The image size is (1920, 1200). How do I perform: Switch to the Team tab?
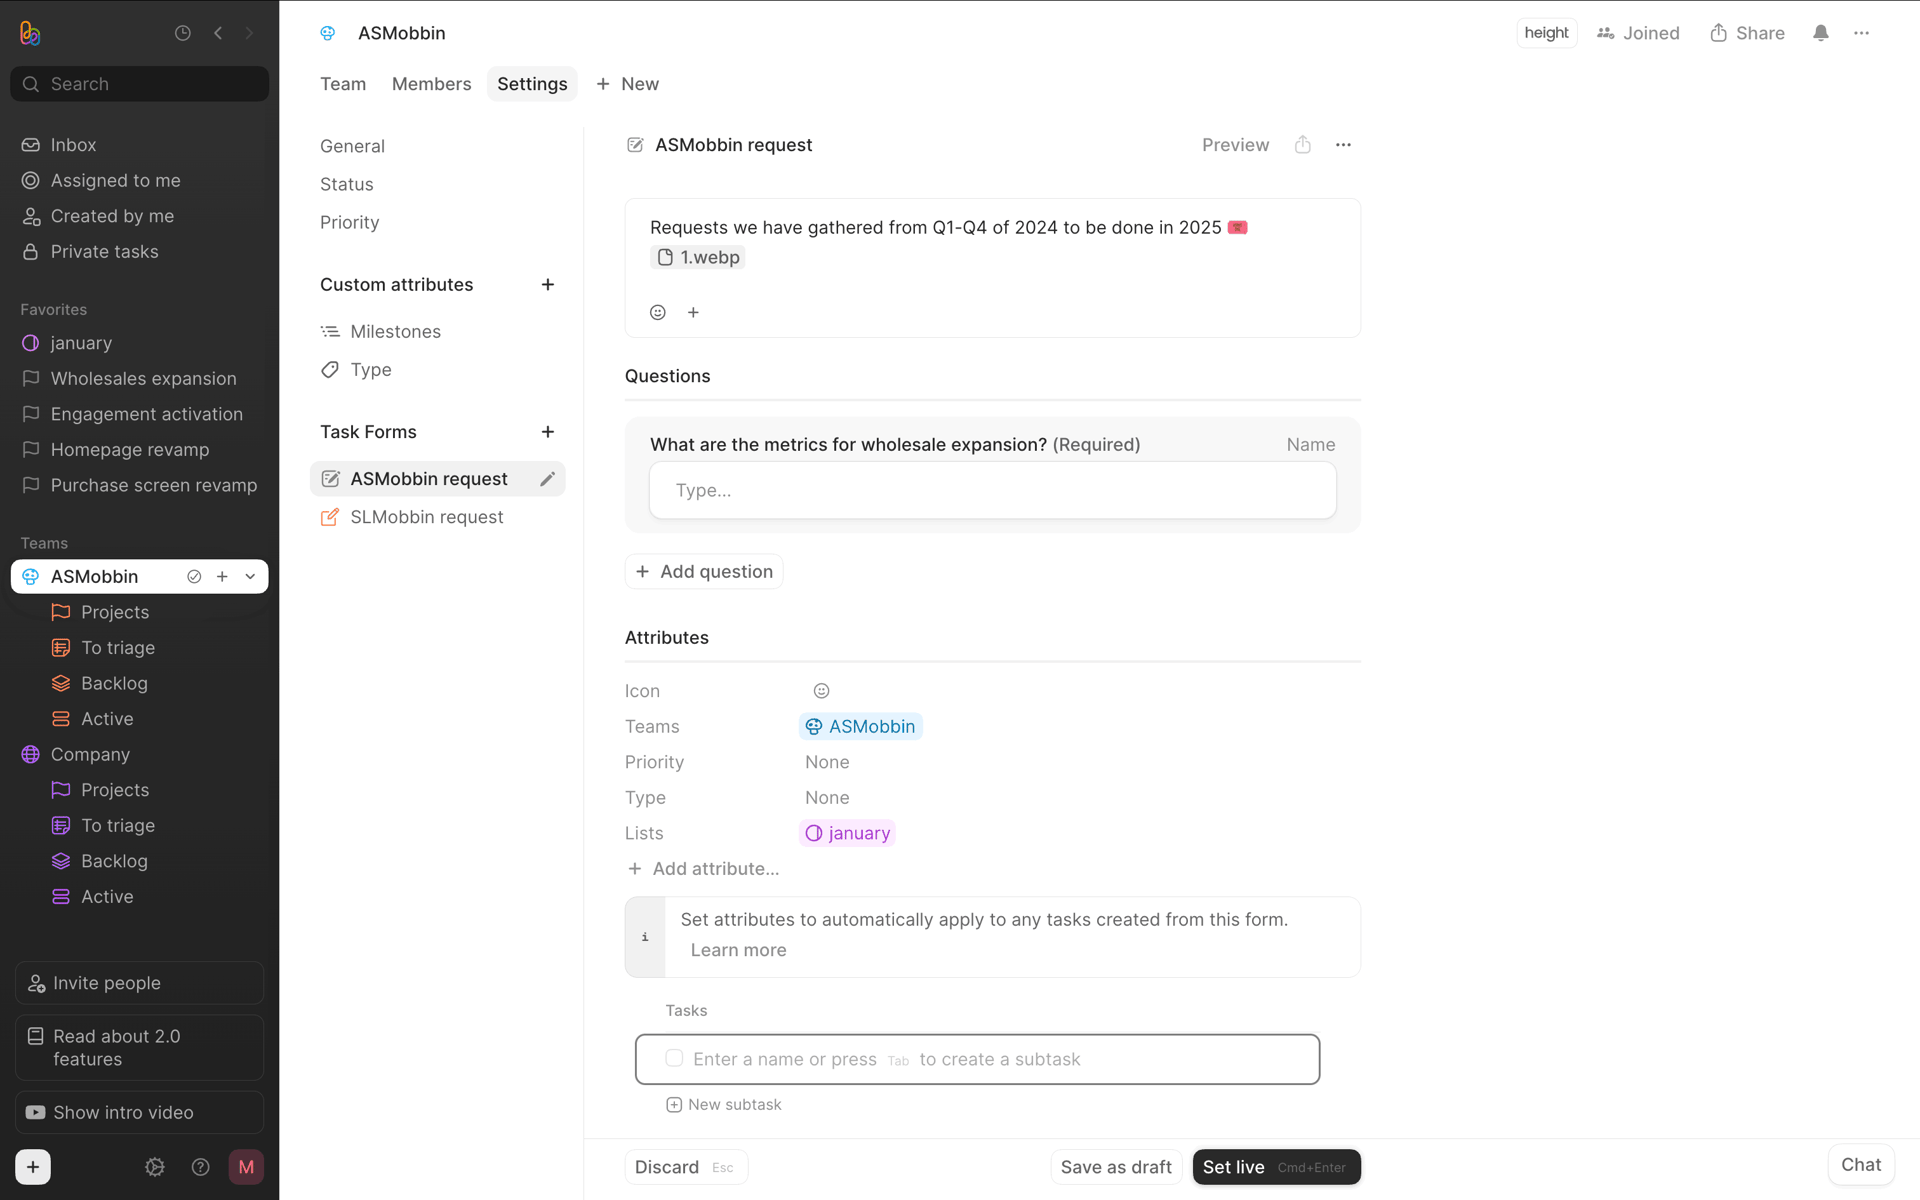343,84
